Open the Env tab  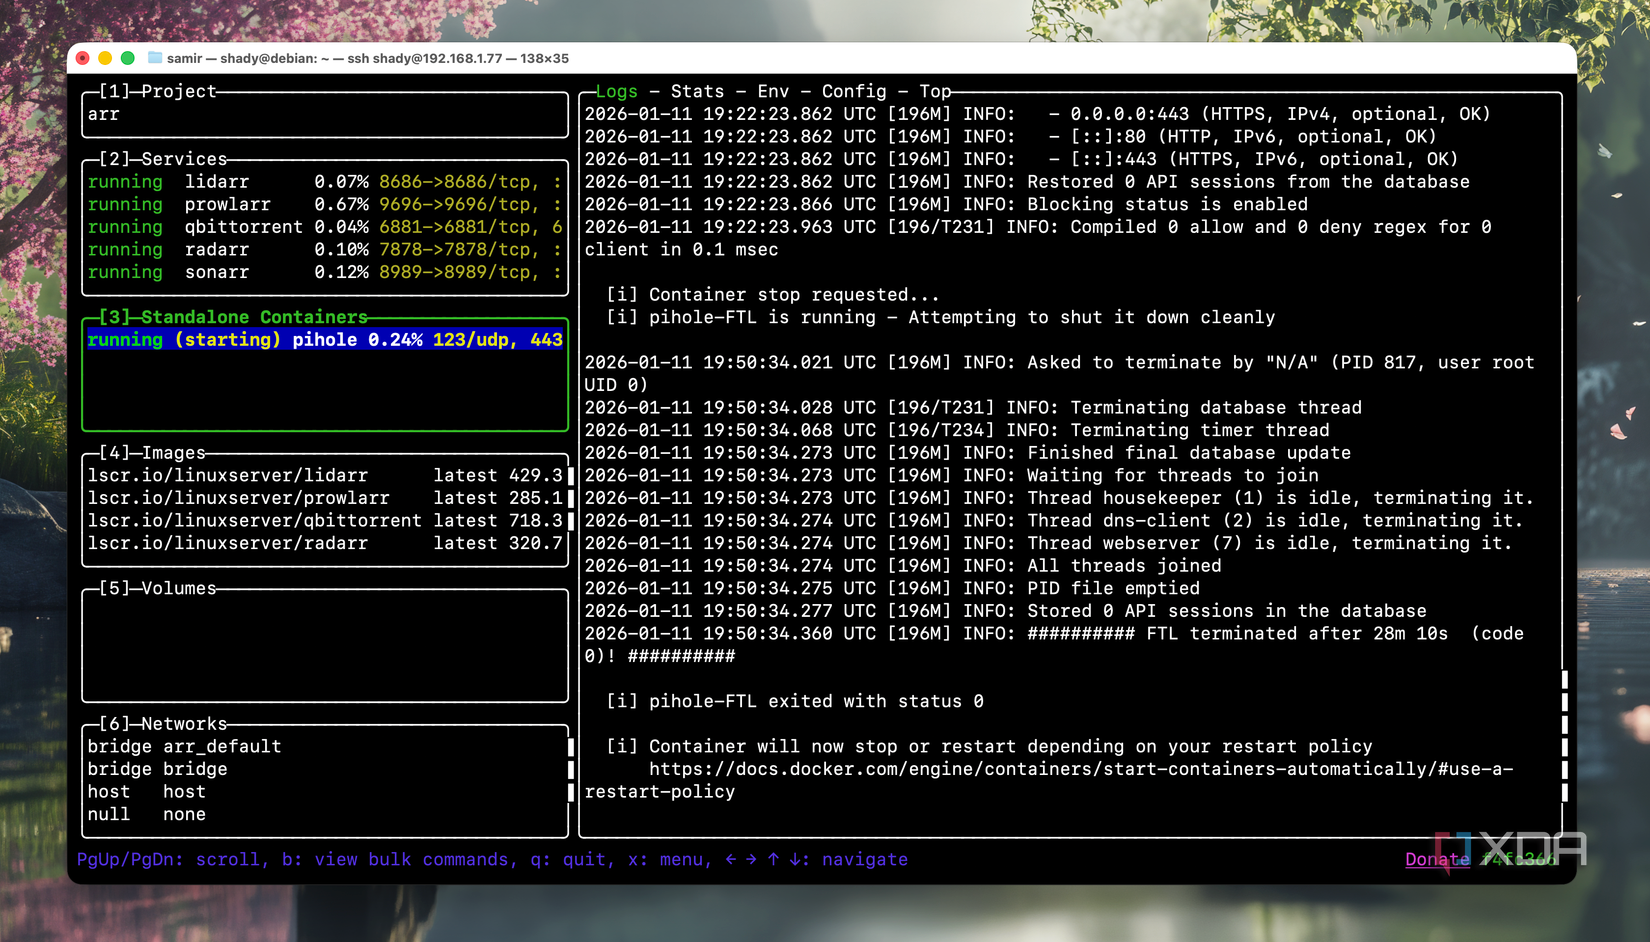click(x=772, y=91)
